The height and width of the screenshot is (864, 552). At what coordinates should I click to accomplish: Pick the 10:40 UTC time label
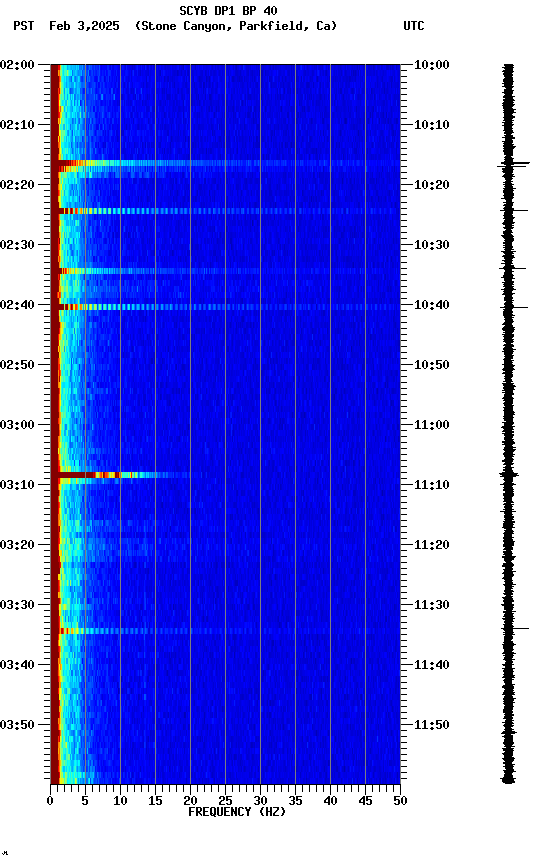[431, 305]
